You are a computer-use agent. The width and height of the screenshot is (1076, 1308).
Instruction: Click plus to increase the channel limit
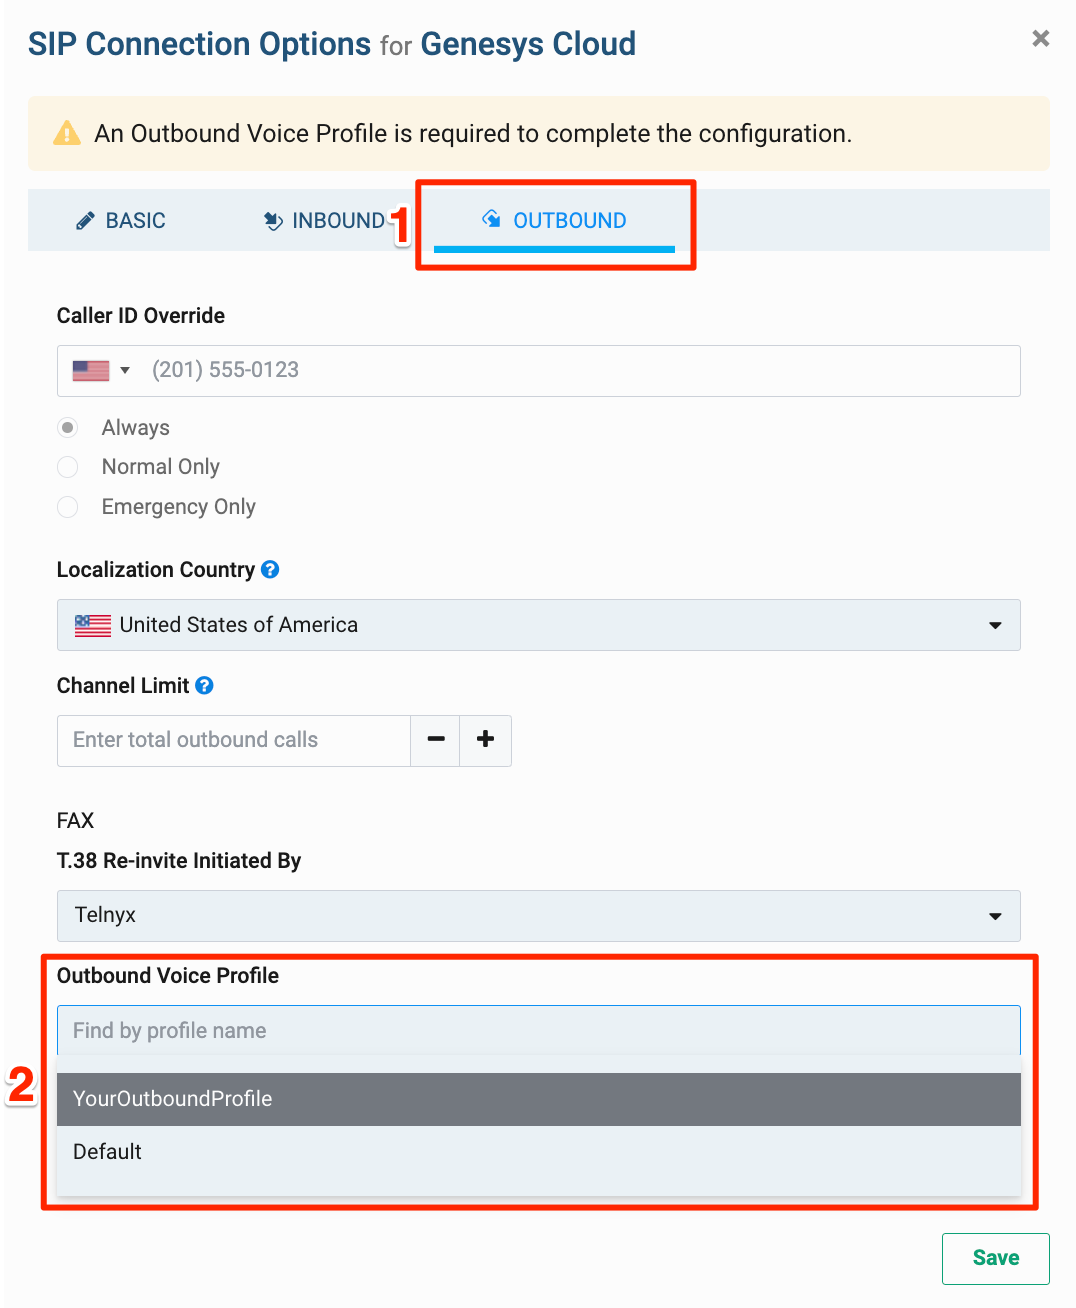tap(485, 740)
